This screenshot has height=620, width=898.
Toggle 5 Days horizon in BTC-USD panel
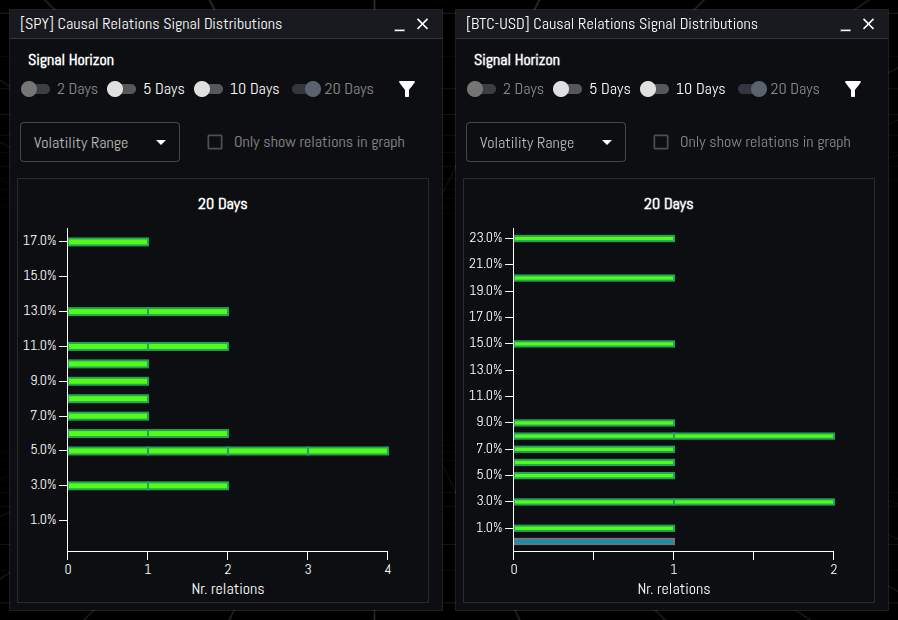click(x=568, y=89)
